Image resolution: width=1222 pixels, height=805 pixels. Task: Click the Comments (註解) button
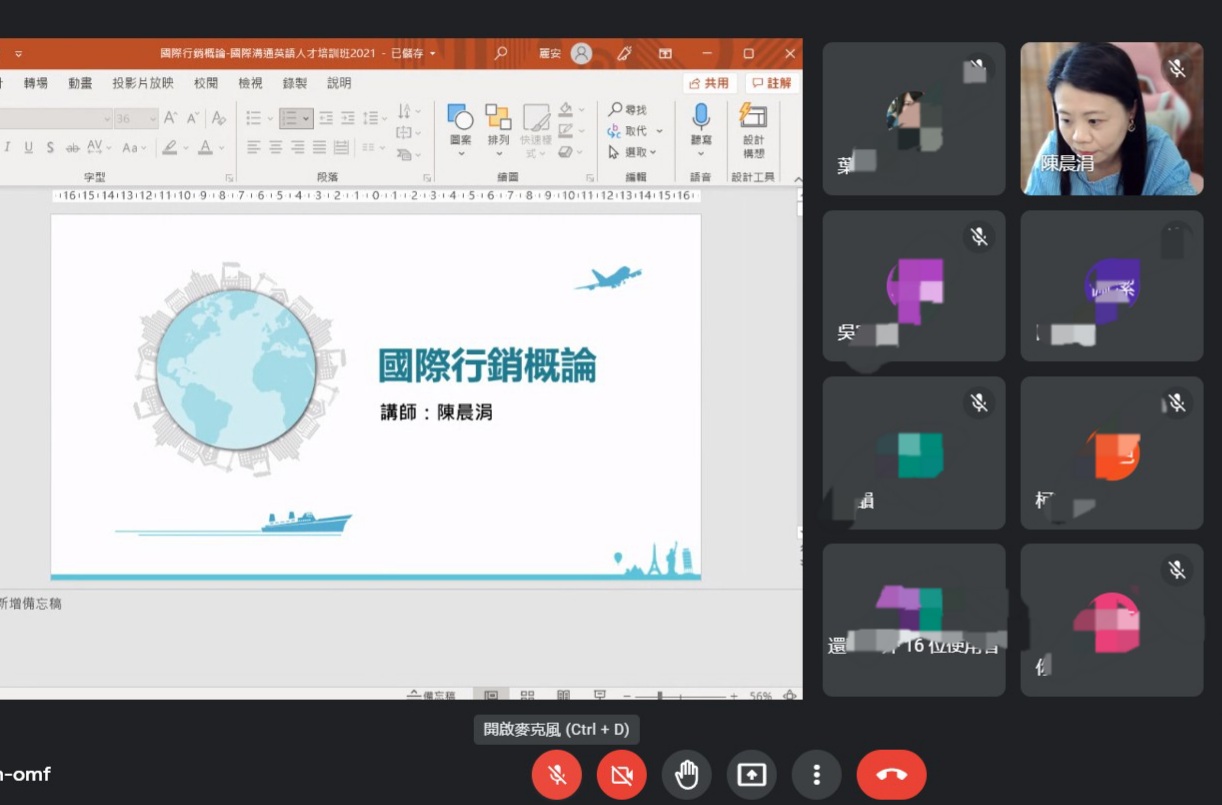[x=772, y=83]
